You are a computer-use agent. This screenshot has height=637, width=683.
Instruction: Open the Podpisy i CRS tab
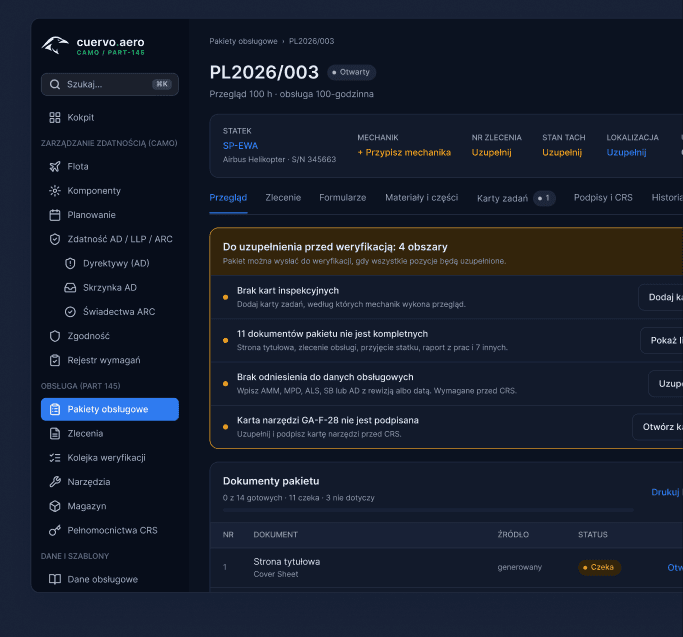(x=603, y=198)
